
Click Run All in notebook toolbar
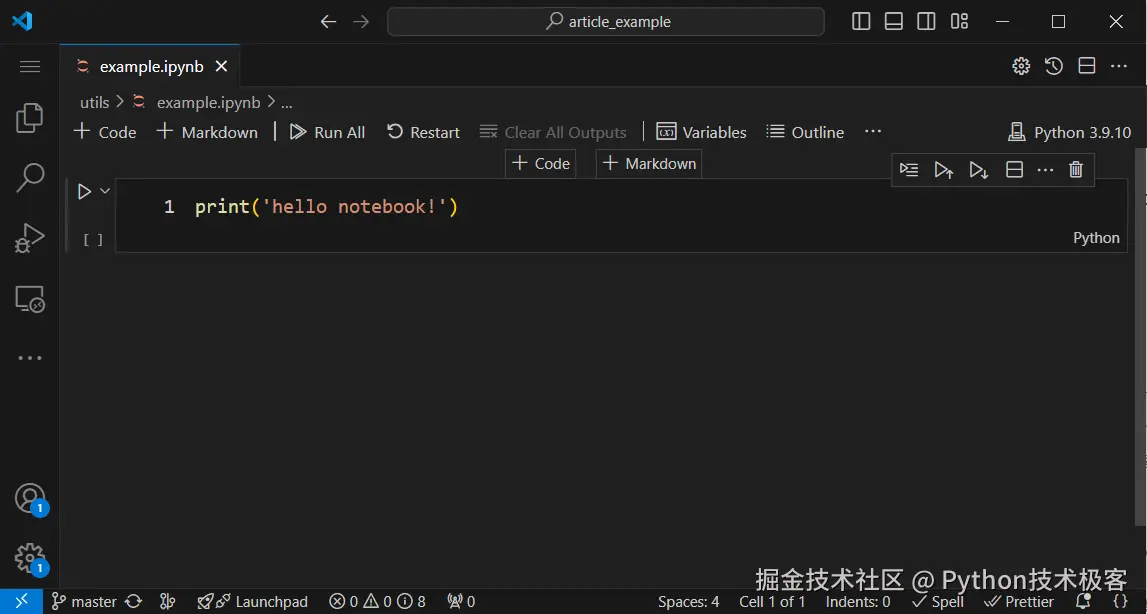point(327,132)
